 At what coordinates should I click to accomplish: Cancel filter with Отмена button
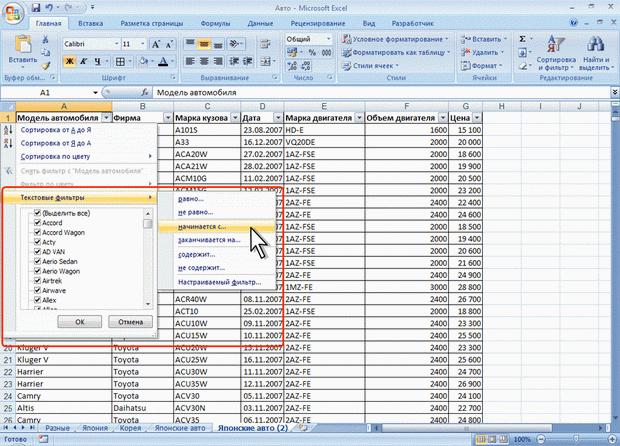click(x=130, y=321)
